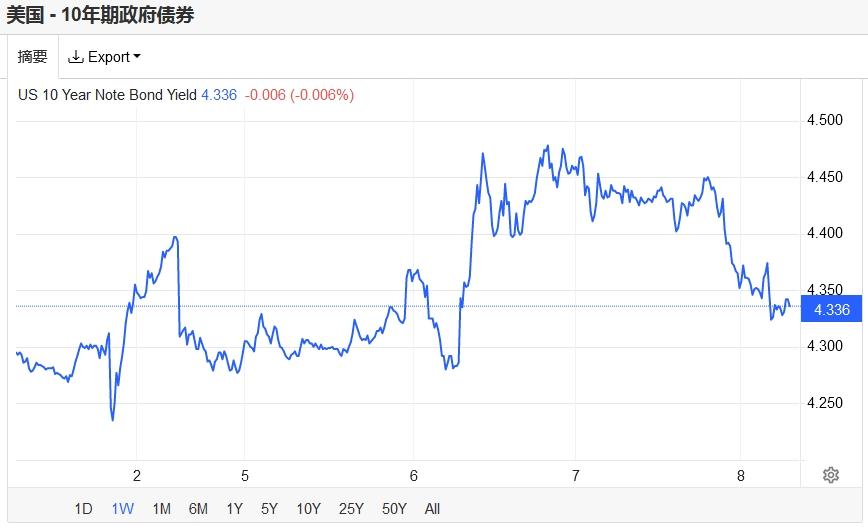This screenshot has height=527, width=868.
Task: Display All historical data
Action: [432, 508]
